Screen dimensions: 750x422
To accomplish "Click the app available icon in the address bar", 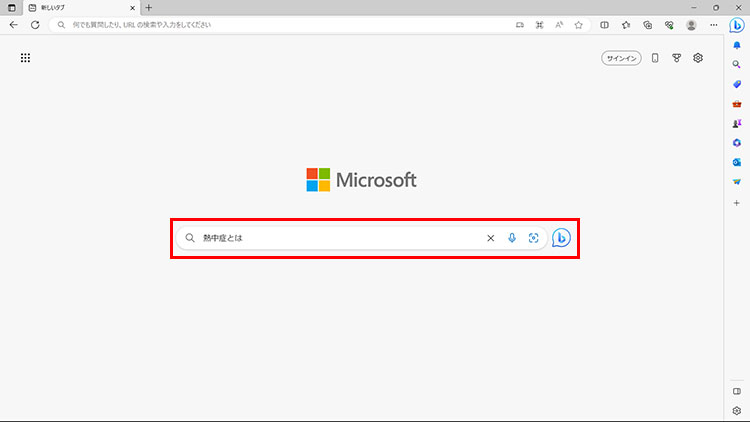I will [x=520, y=25].
